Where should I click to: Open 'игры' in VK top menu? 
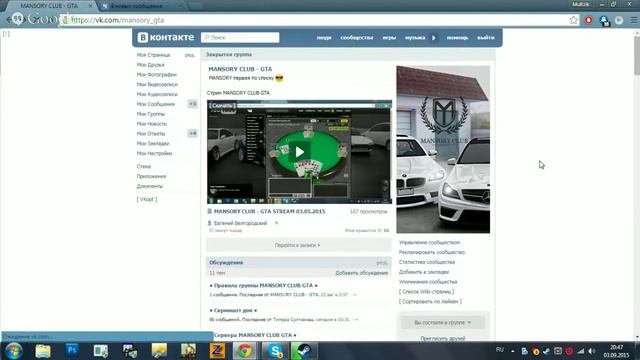pos(389,38)
